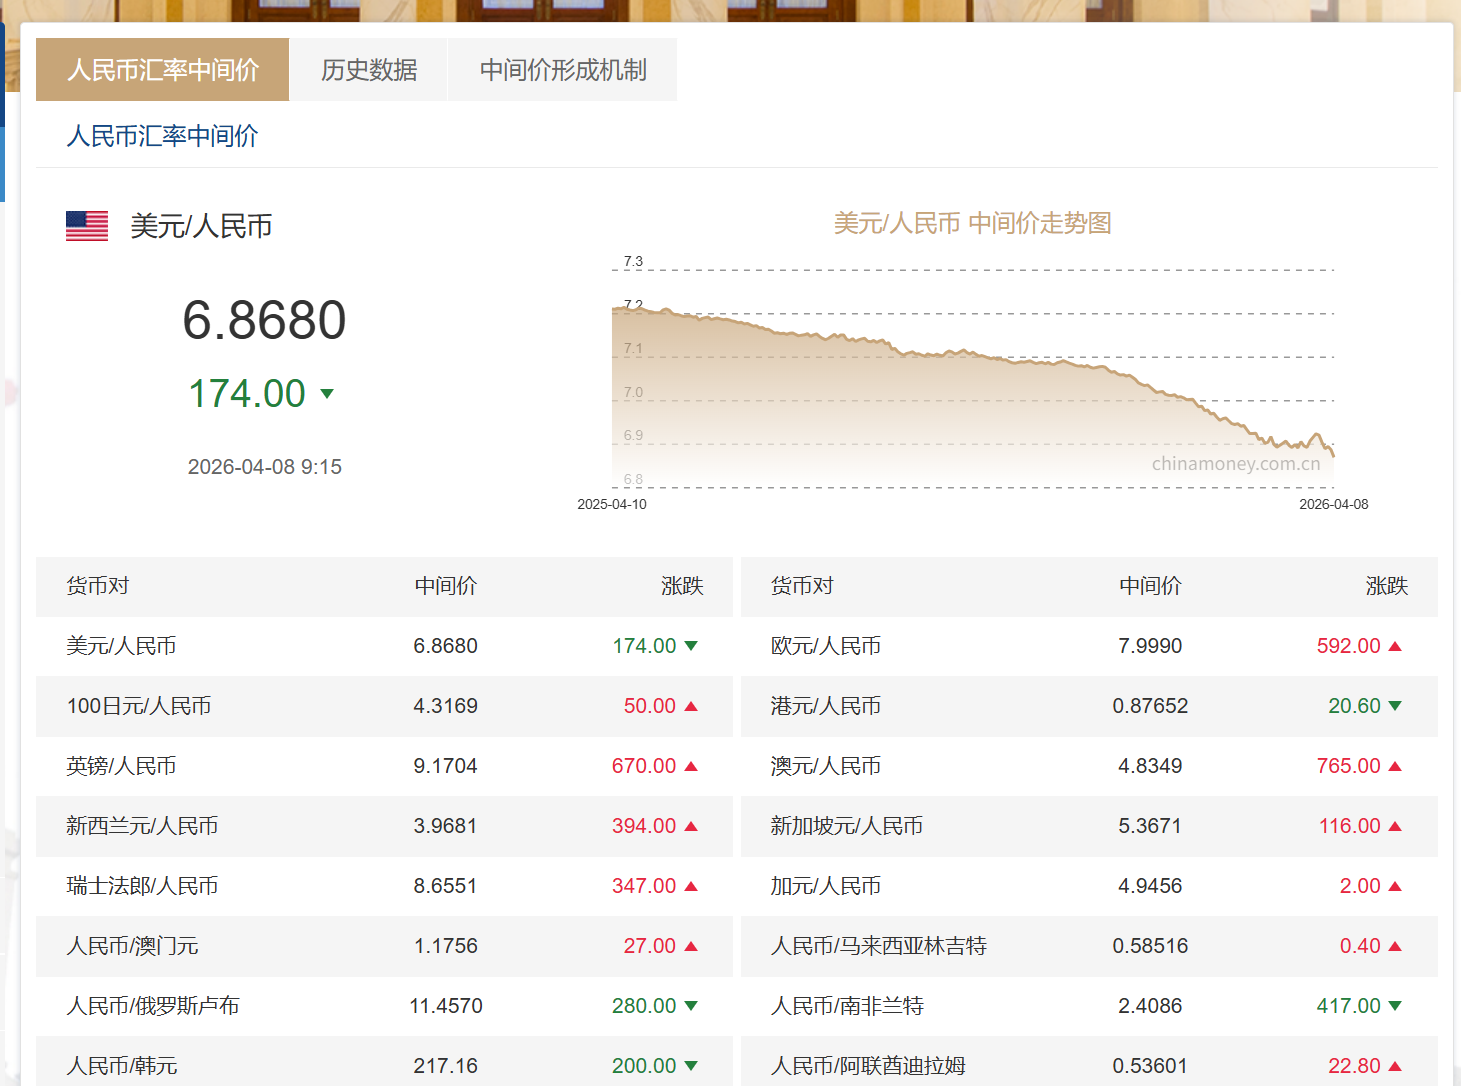
Task: Click red up arrow in 100日元/人民币 row
Action: point(691,706)
